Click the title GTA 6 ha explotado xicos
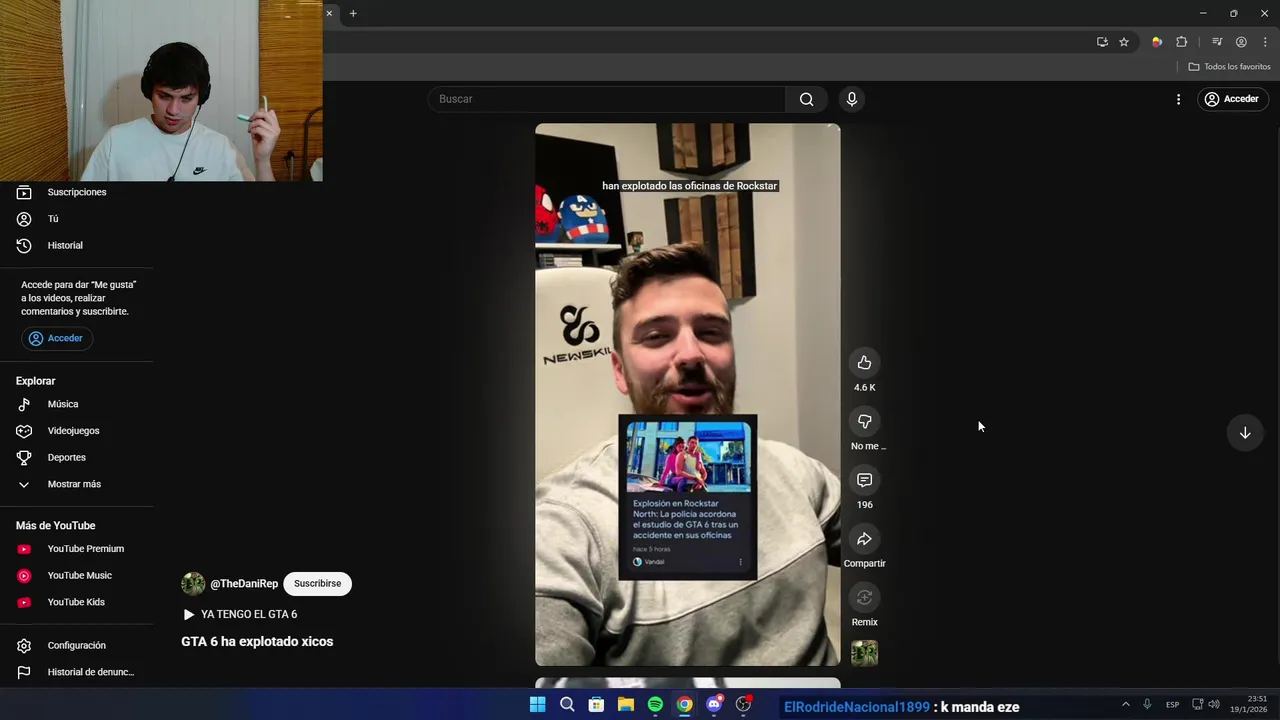The height and width of the screenshot is (720, 1280). click(257, 642)
